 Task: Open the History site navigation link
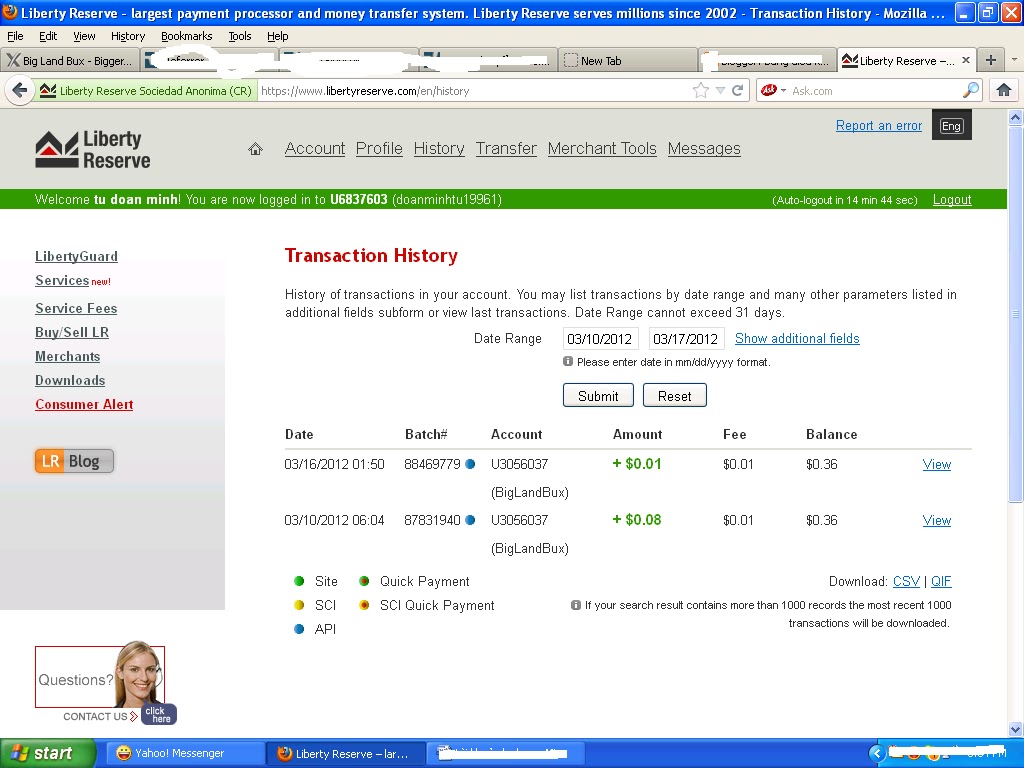point(439,149)
